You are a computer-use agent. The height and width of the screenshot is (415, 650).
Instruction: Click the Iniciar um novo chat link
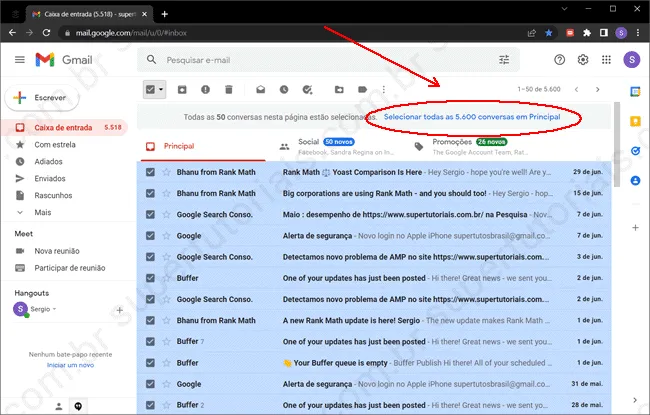point(70,365)
